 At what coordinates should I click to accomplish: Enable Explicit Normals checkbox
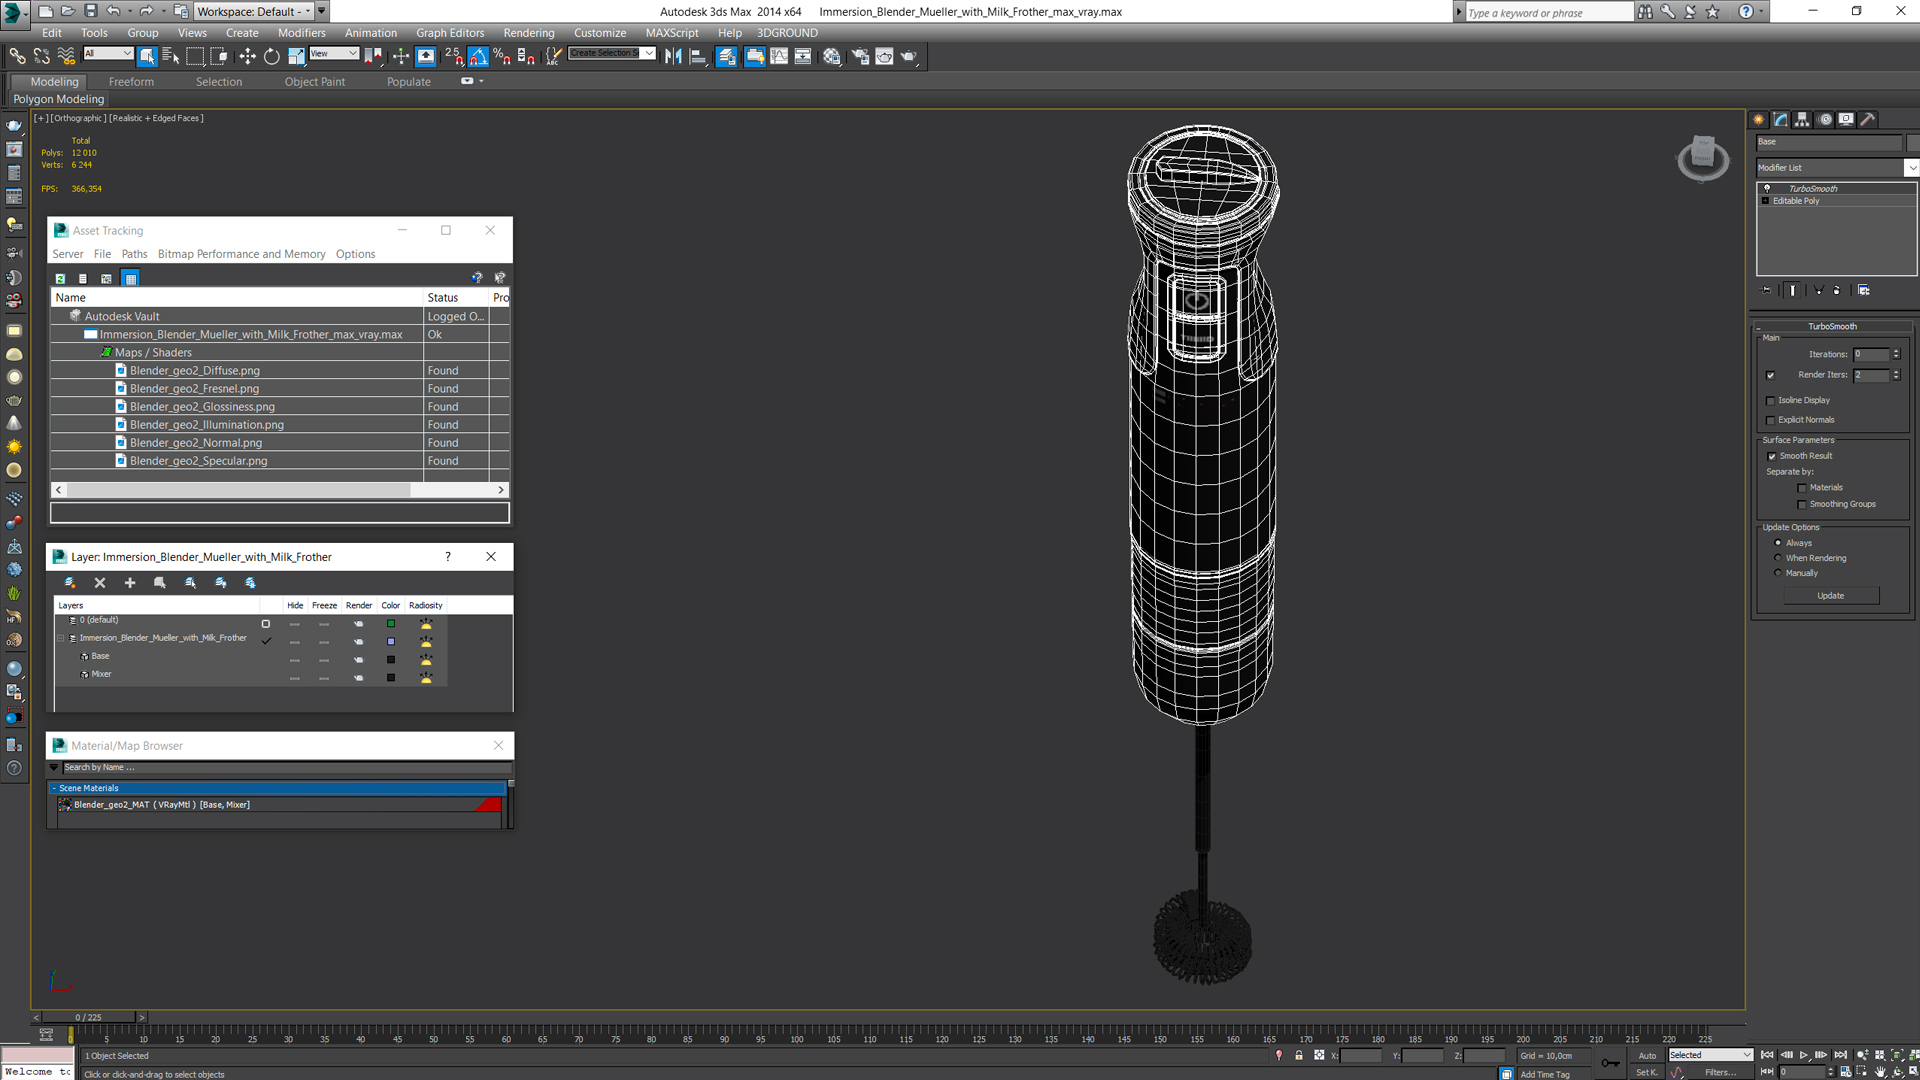click(x=1771, y=420)
